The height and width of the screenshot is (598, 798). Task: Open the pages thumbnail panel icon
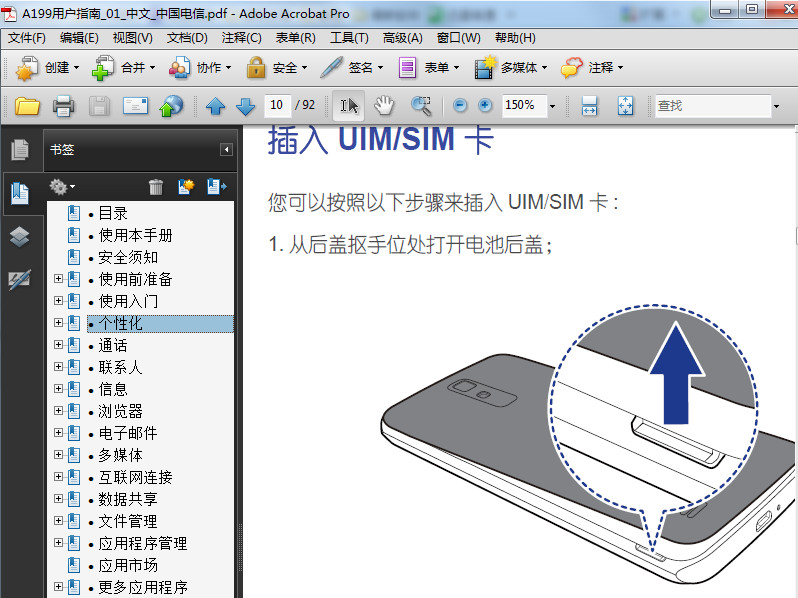tap(20, 150)
